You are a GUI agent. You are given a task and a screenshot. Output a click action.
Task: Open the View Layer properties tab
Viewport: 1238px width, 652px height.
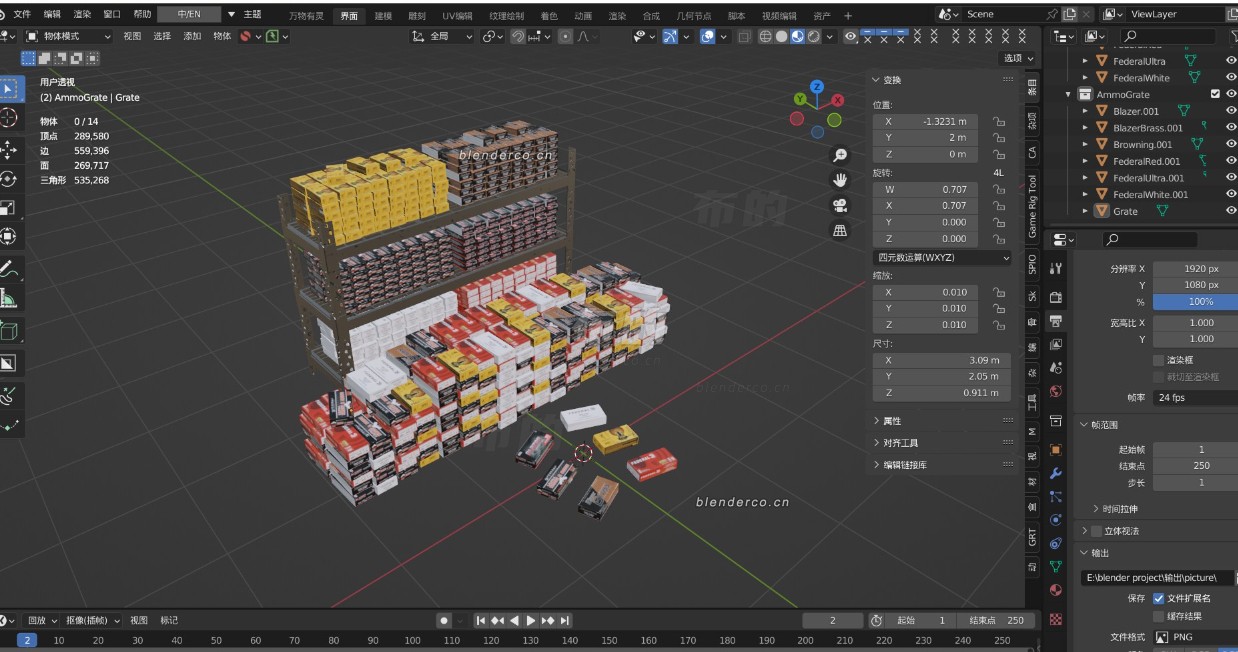point(1056,345)
